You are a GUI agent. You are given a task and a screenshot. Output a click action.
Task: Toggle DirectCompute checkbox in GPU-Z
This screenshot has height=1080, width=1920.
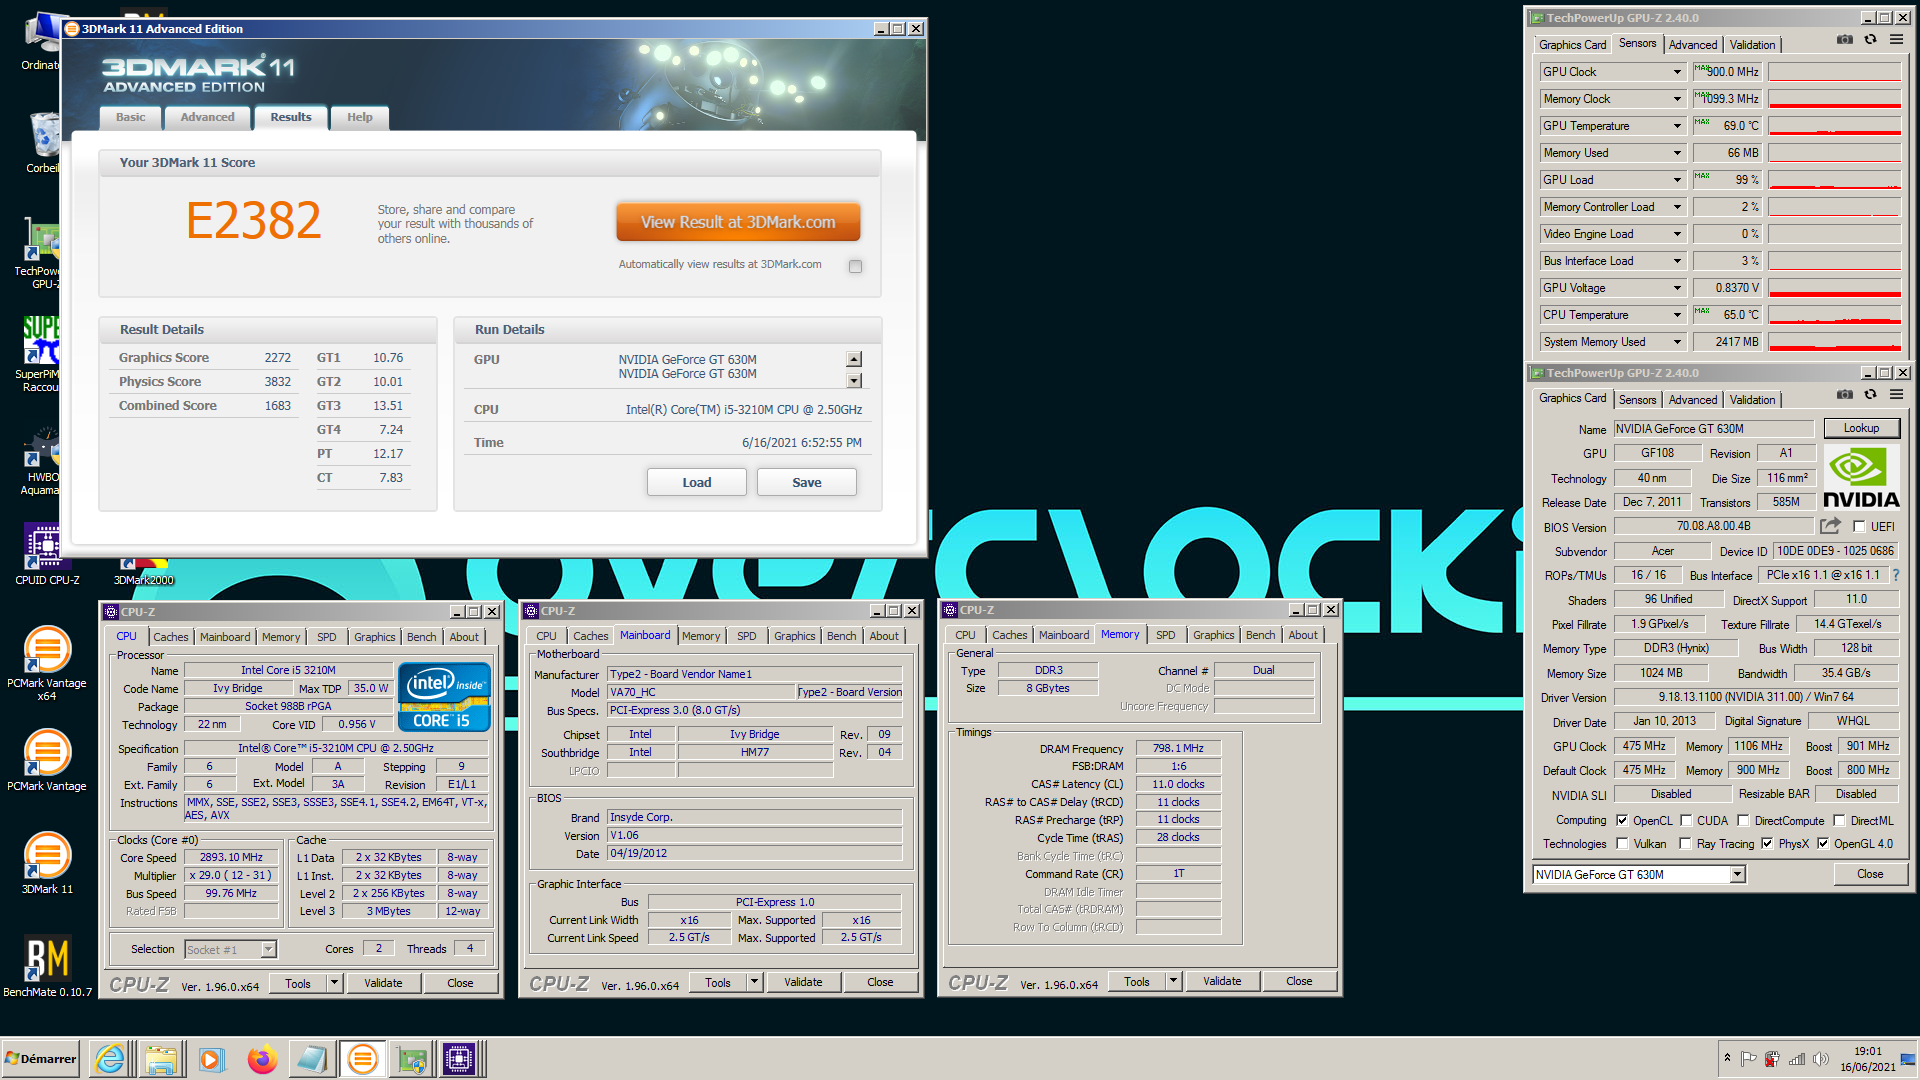click(1743, 821)
